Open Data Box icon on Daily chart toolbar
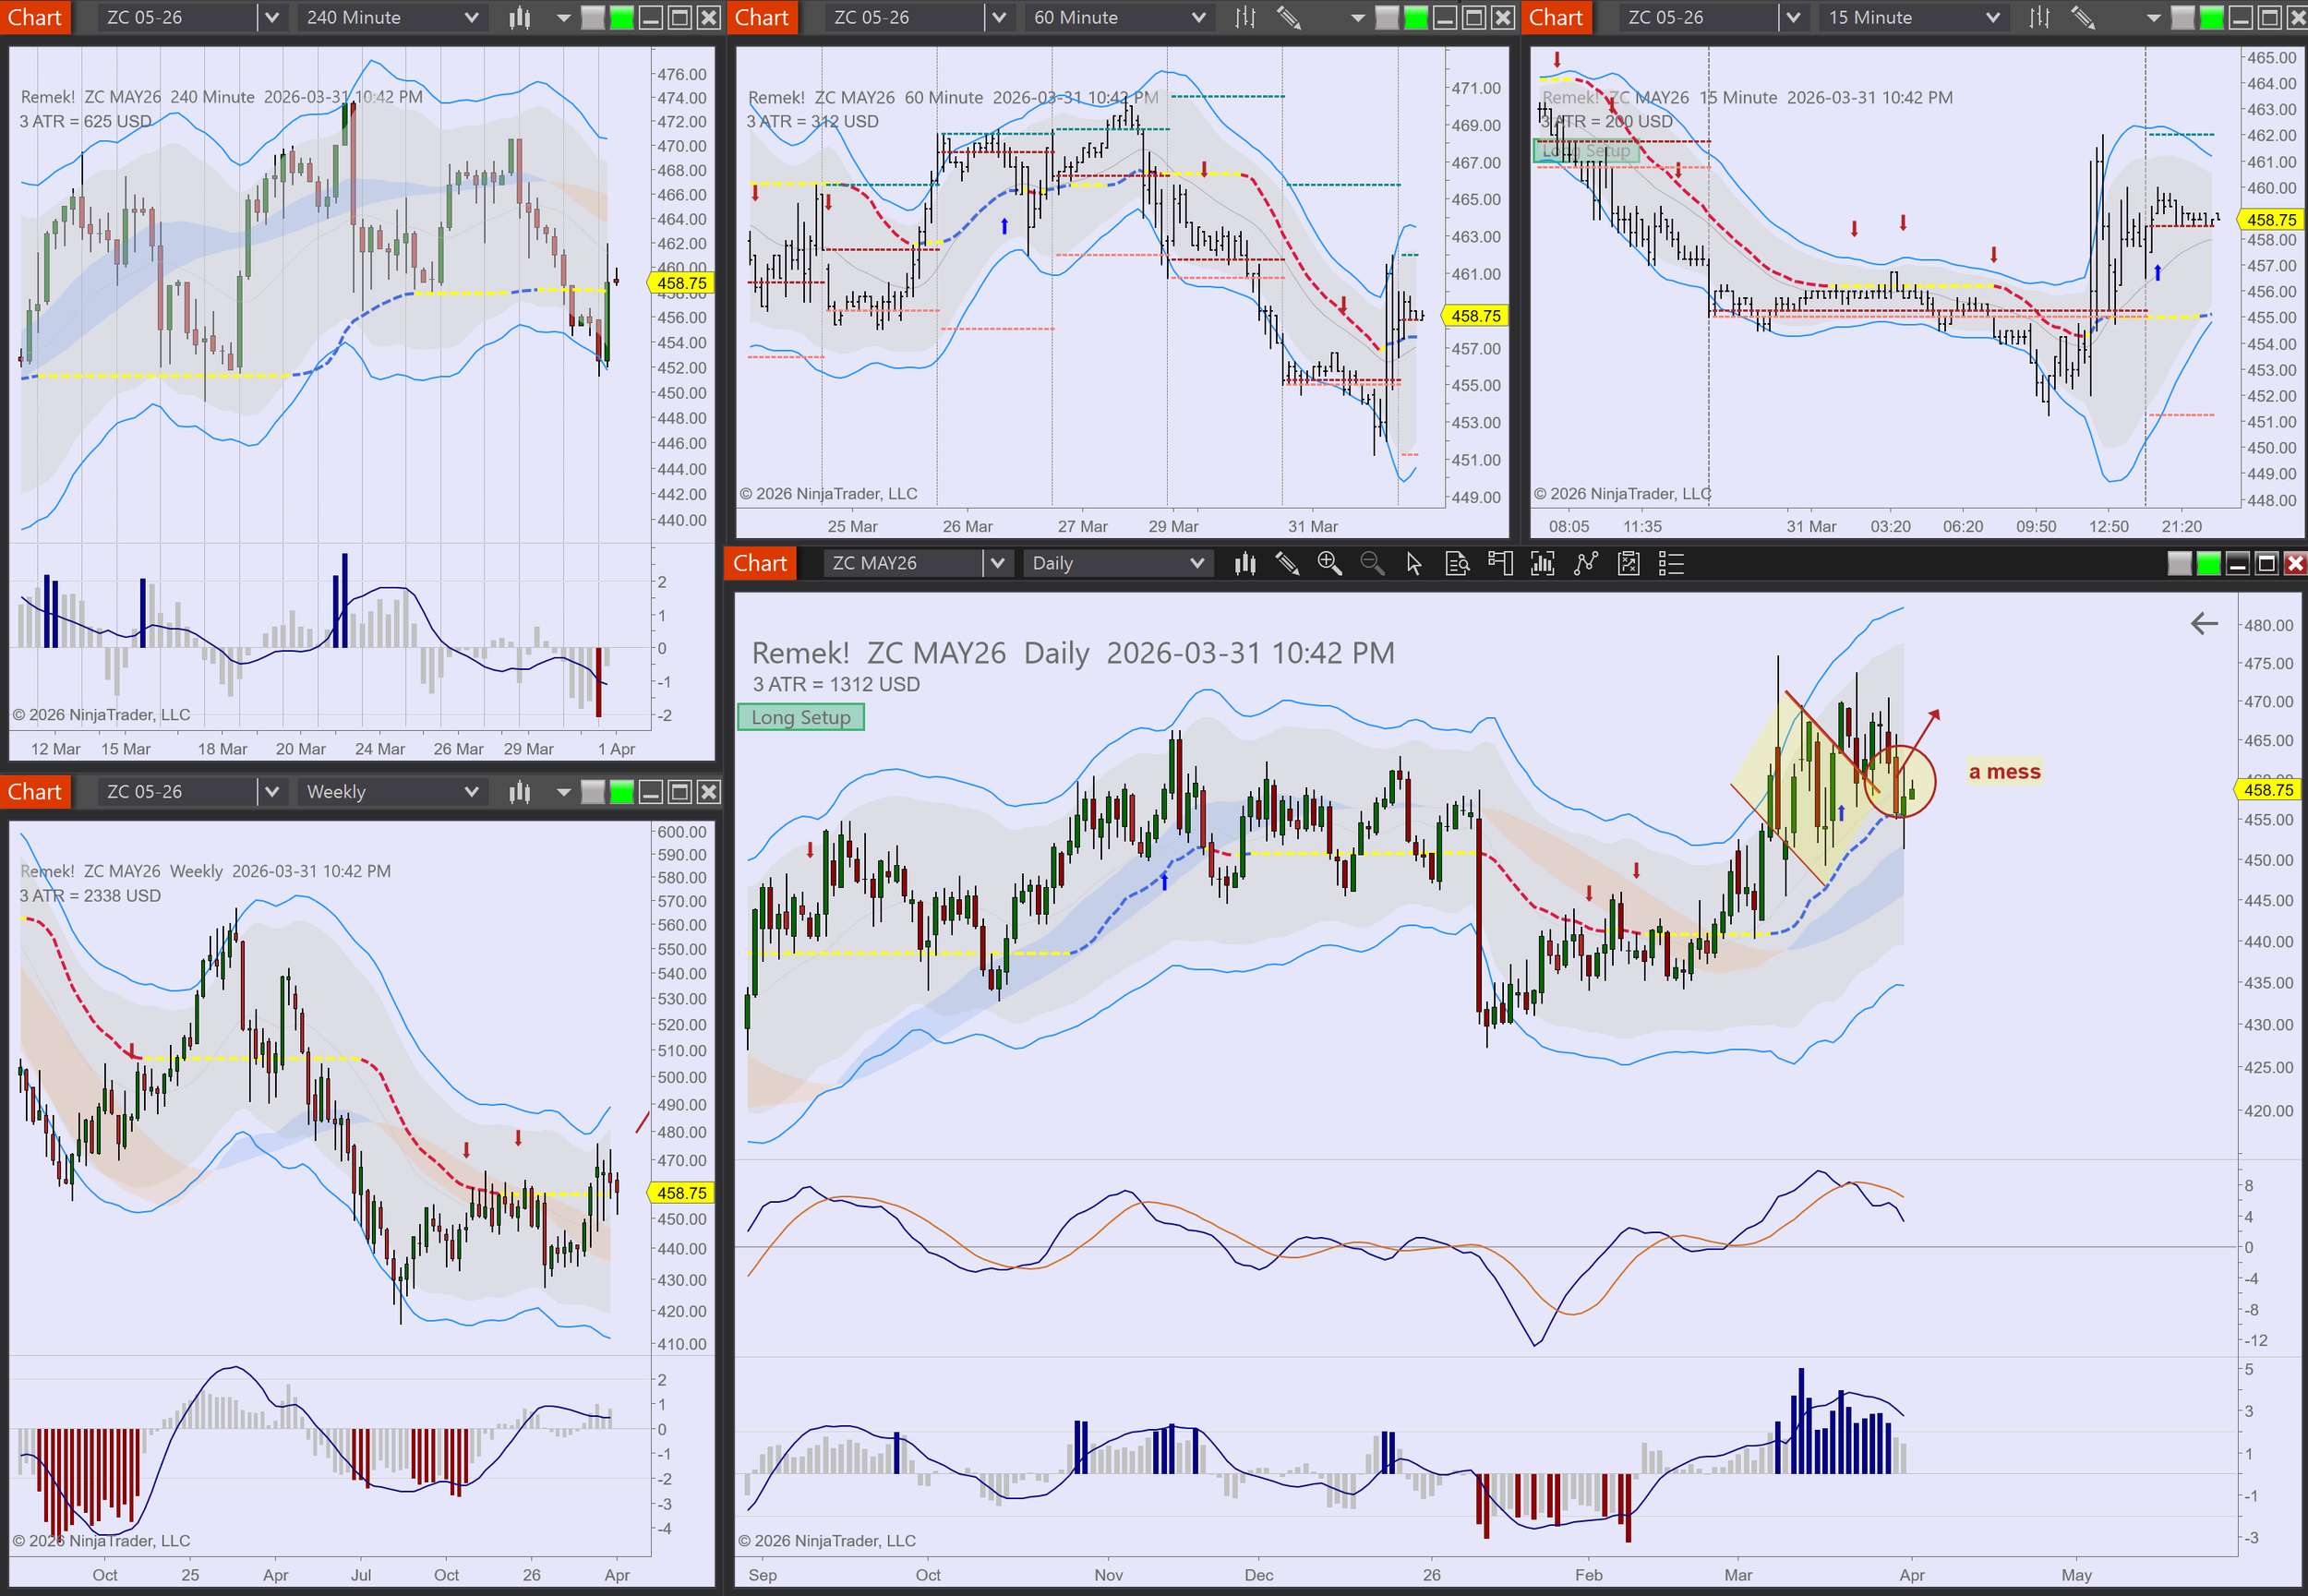The width and height of the screenshot is (2308, 1596). [1457, 564]
